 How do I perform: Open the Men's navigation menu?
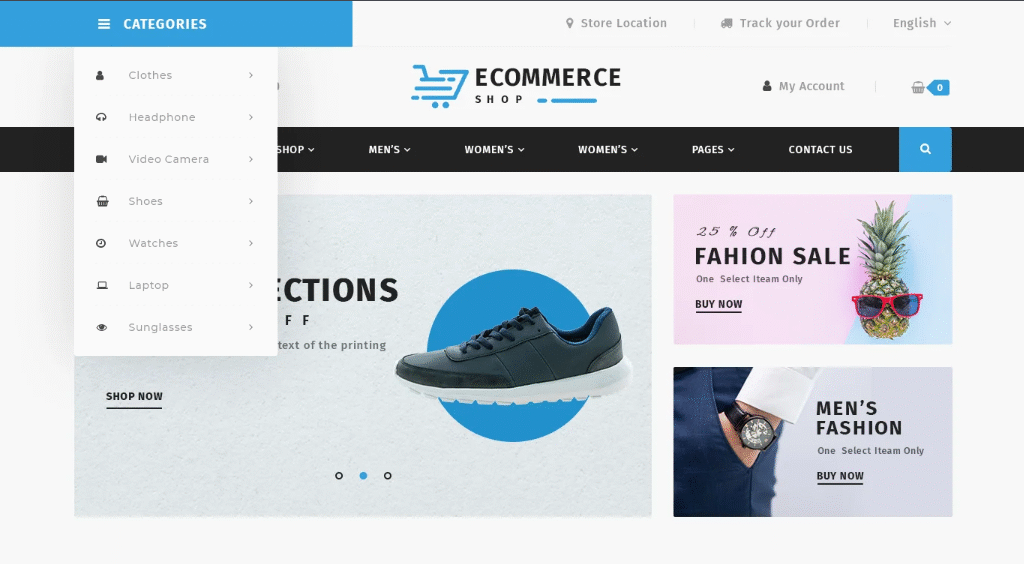coord(389,149)
